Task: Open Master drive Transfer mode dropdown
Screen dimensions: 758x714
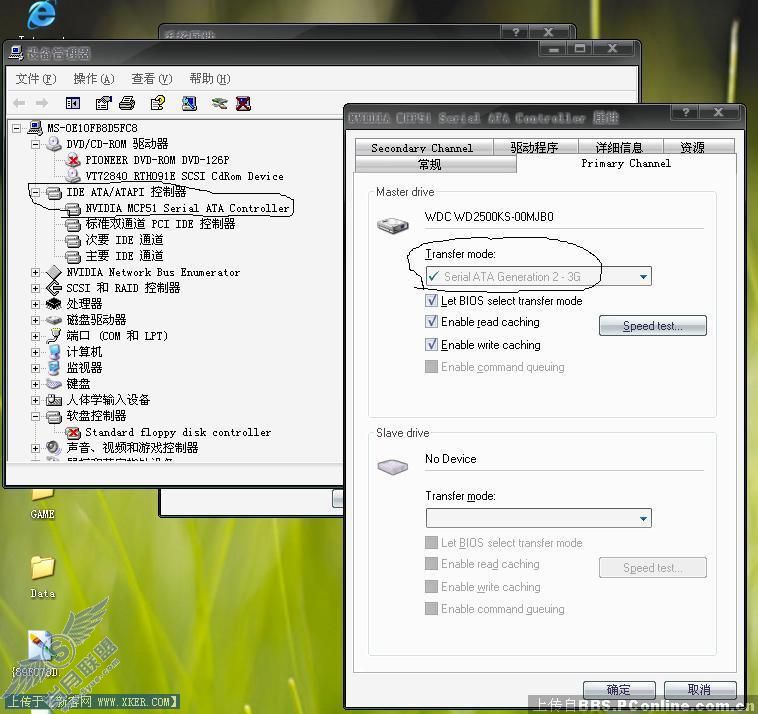Action: click(x=539, y=277)
